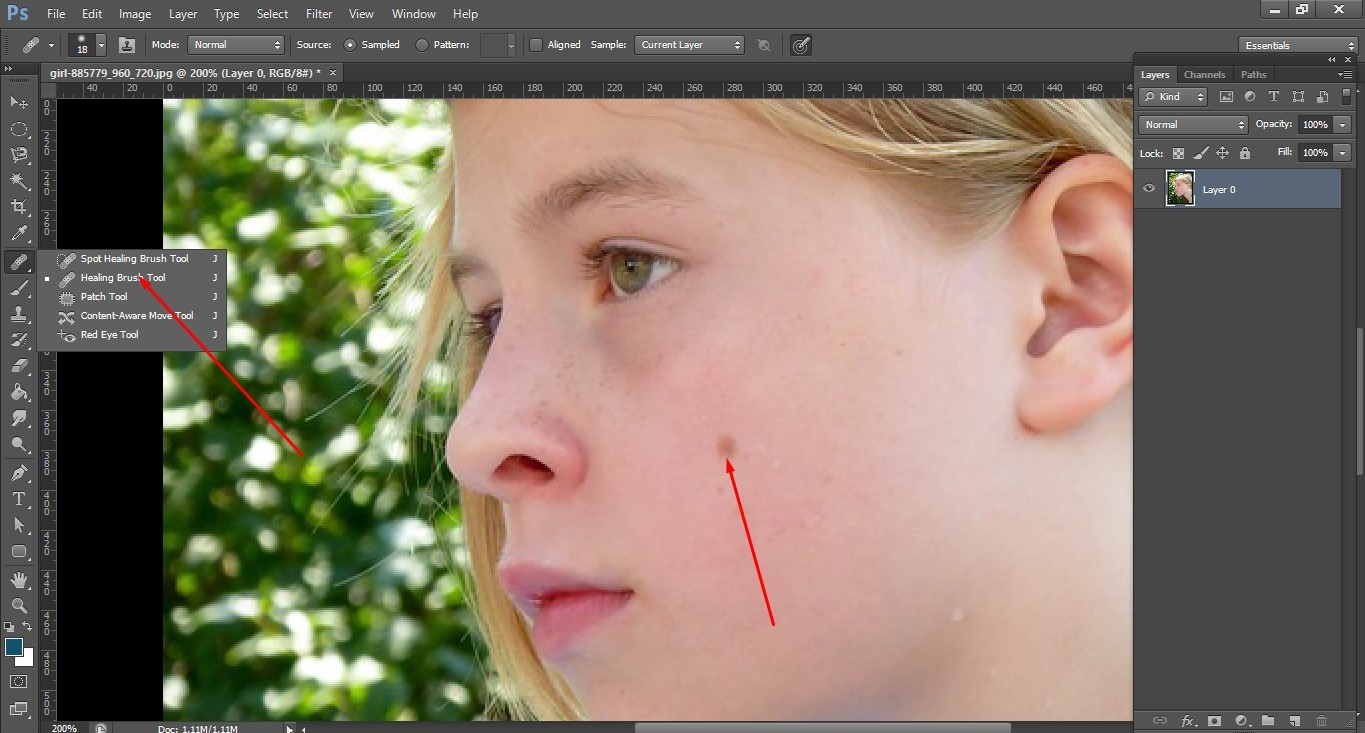Click the foreground color swatch
Image resolution: width=1365 pixels, height=733 pixels.
tap(14, 647)
